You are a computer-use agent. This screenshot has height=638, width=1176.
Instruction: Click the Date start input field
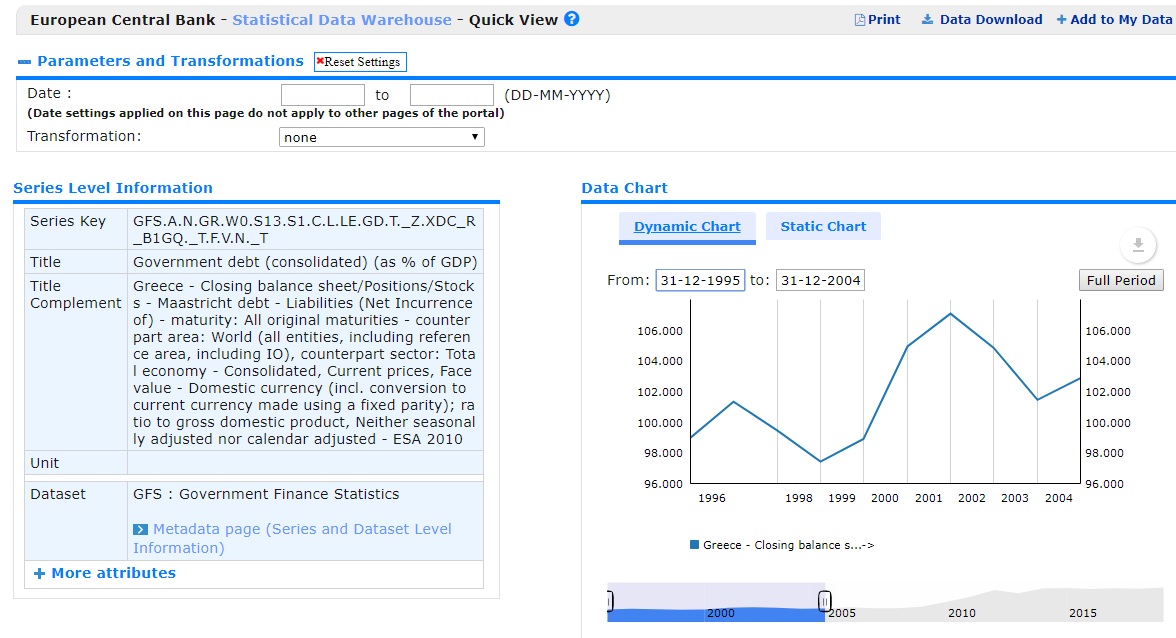click(x=322, y=95)
